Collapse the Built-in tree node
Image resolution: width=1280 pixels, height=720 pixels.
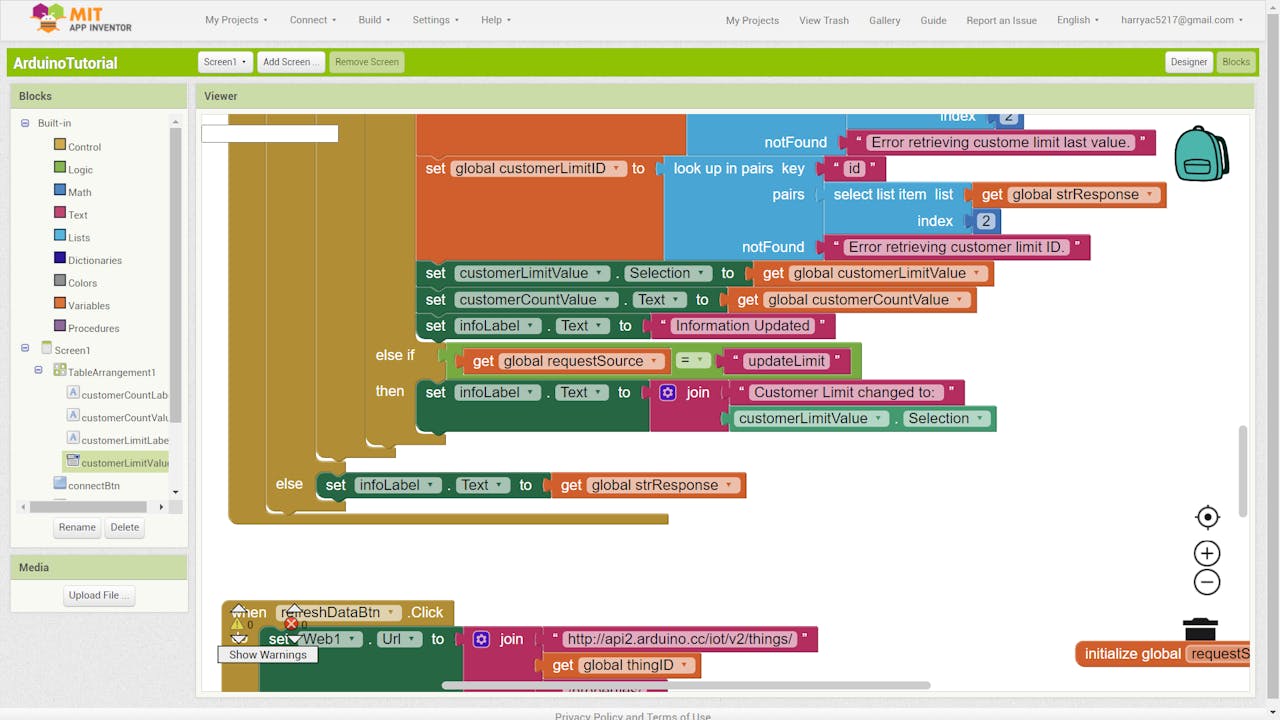point(26,123)
